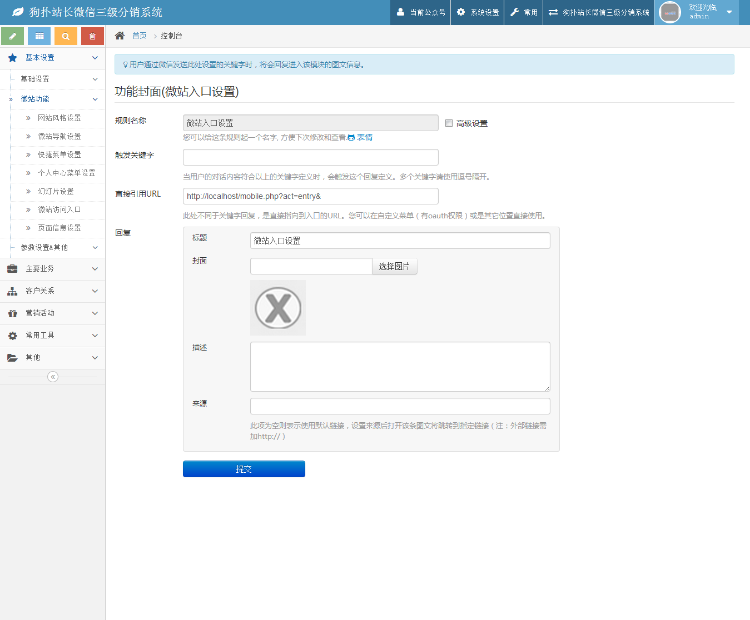
Task: Expand the 主要业务 menu chevron
Action: (95, 269)
